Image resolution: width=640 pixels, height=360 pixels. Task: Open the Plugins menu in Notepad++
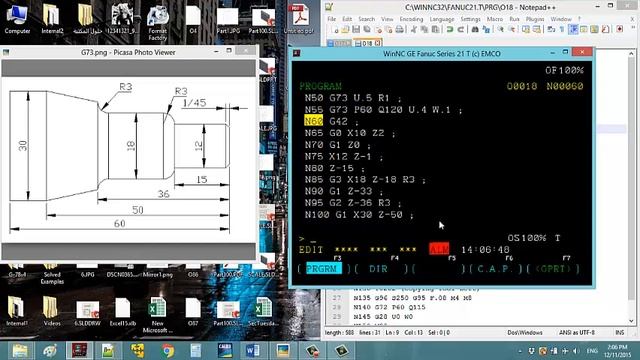tap(535, 19)
